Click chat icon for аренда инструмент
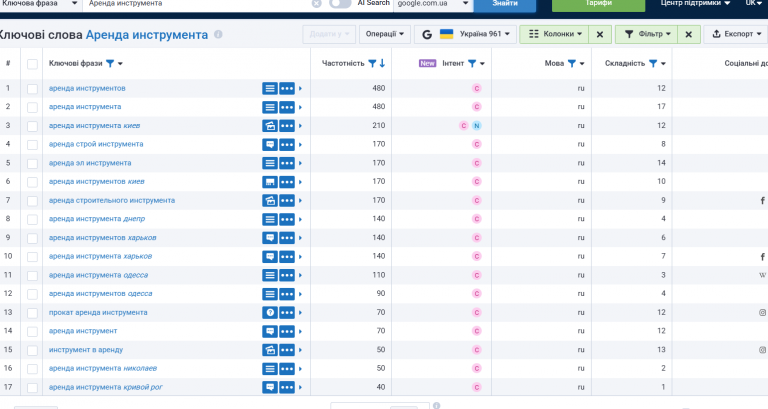768x409 pixels. (269, 331)
